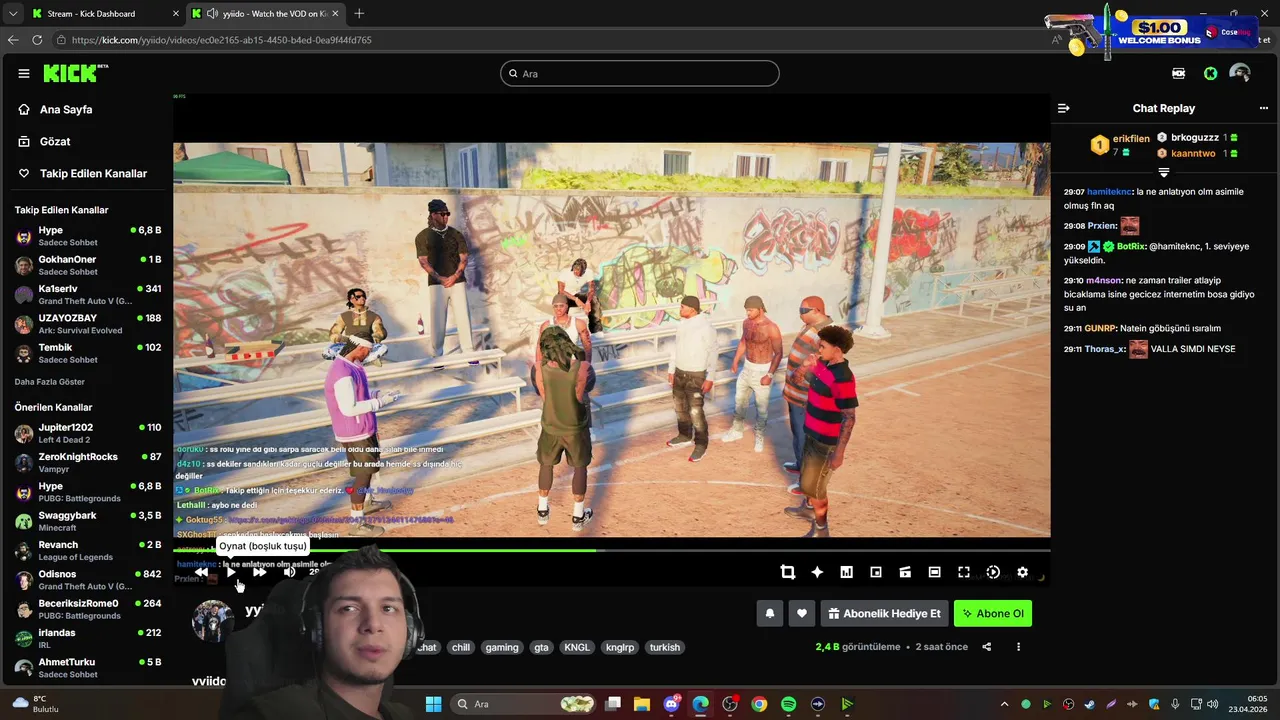Follow channel with heart button
Image resolution: width=1280 pixels, height=720 pixels.
coord(801,614)
